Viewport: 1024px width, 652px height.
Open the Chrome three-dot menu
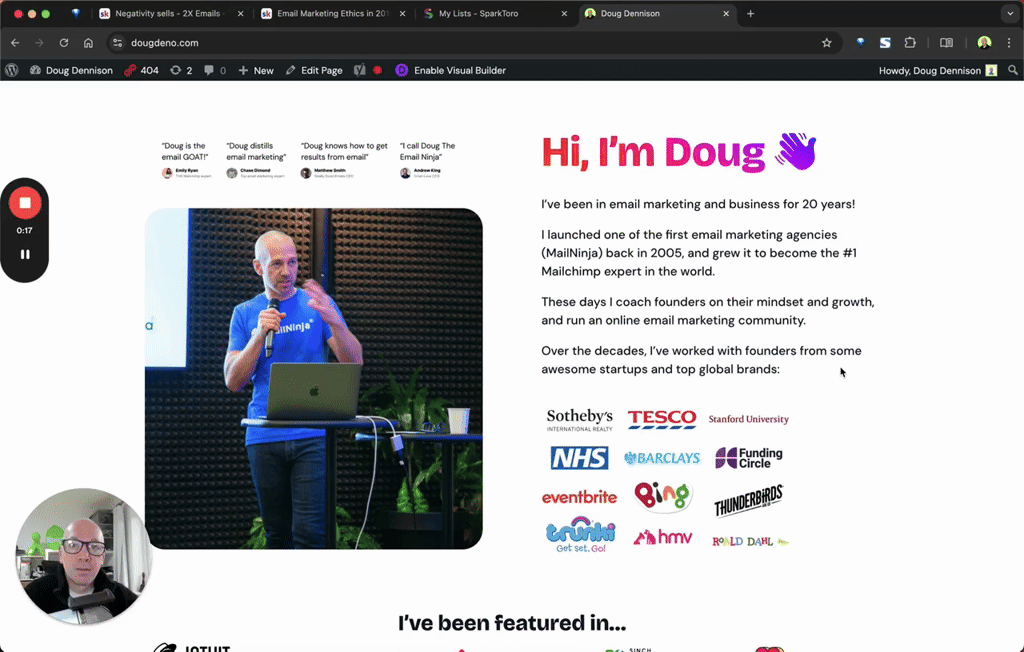[x=1009, y=42]
